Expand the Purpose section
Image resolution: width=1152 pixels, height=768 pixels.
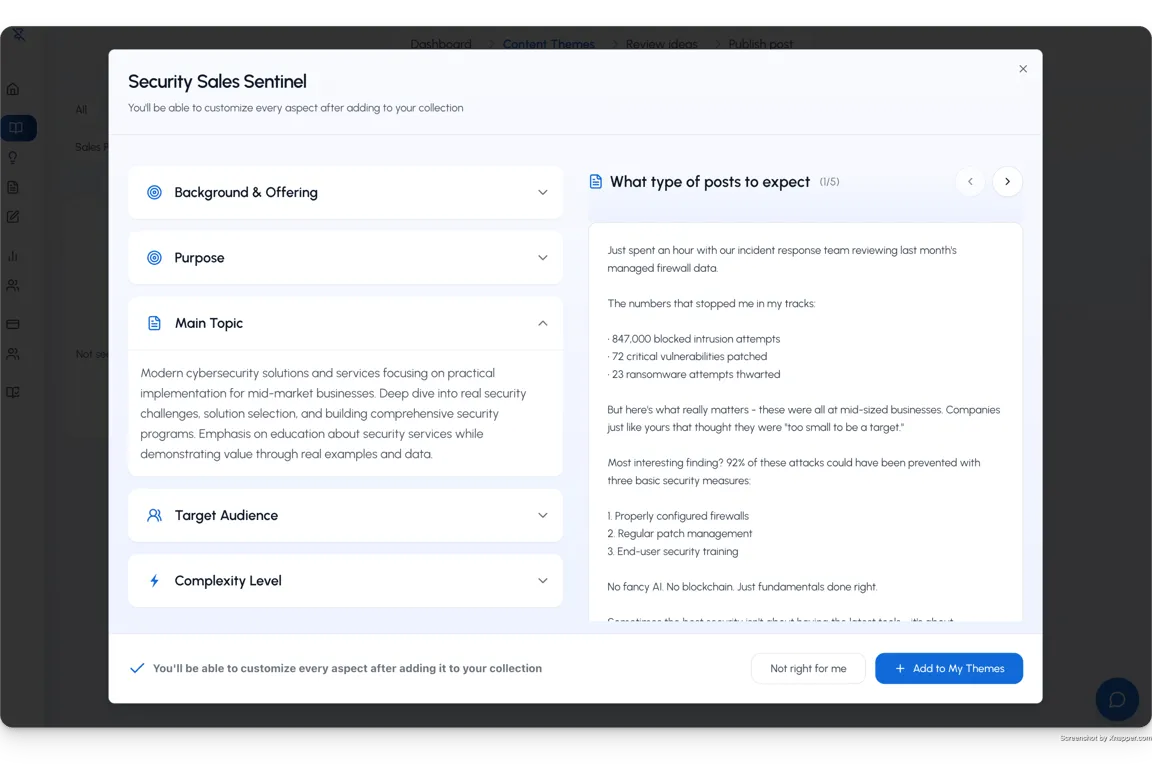point(345,258)
